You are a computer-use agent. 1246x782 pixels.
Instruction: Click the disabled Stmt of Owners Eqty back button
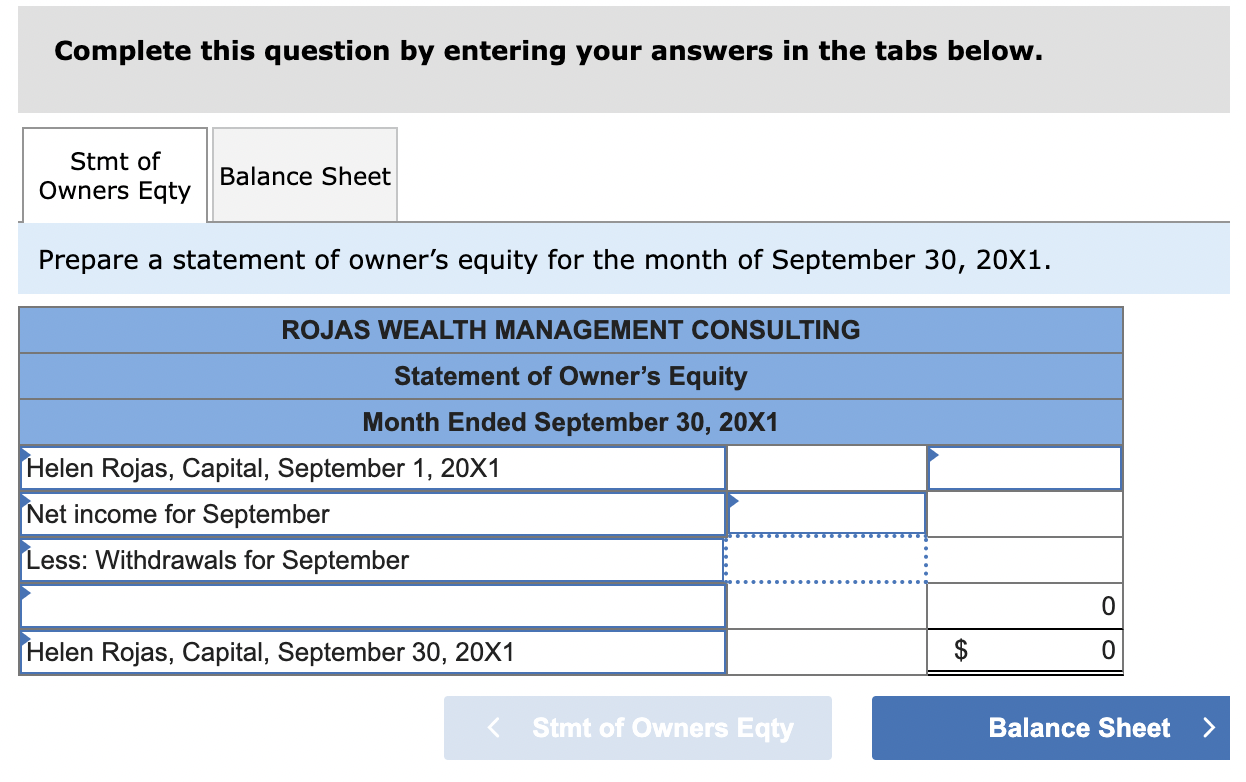pyautogui.click(x=638, y=728)
